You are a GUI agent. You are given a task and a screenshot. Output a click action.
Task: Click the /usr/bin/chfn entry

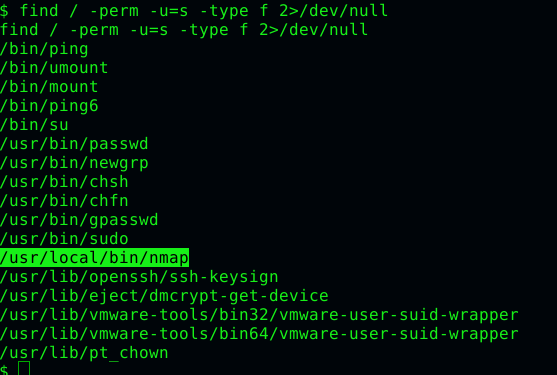(64, 201)
